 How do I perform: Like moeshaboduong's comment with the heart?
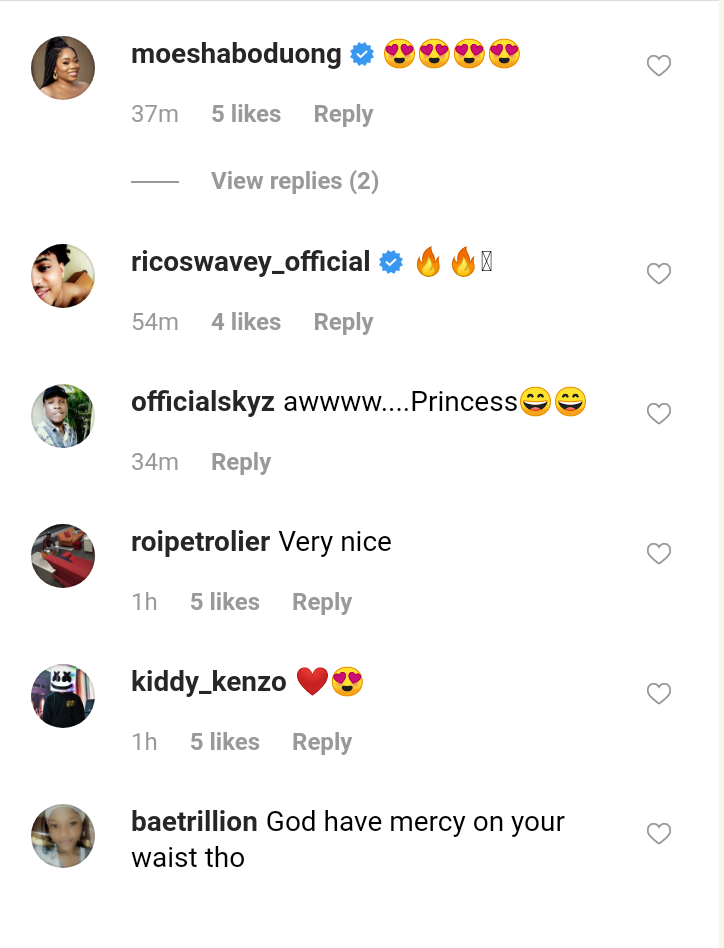(x=658, y=67)
